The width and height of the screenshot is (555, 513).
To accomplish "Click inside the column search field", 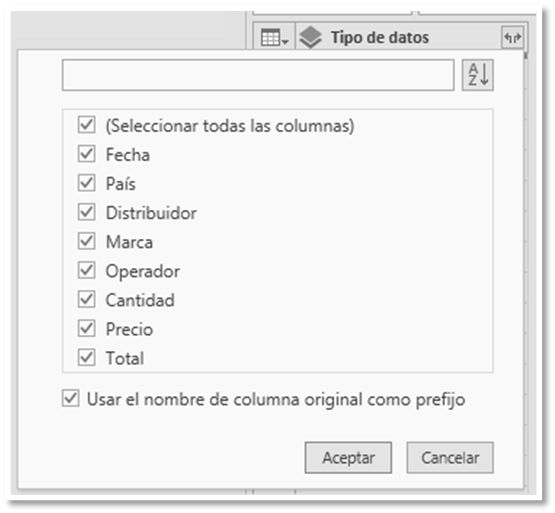I will tap(258, 75).
